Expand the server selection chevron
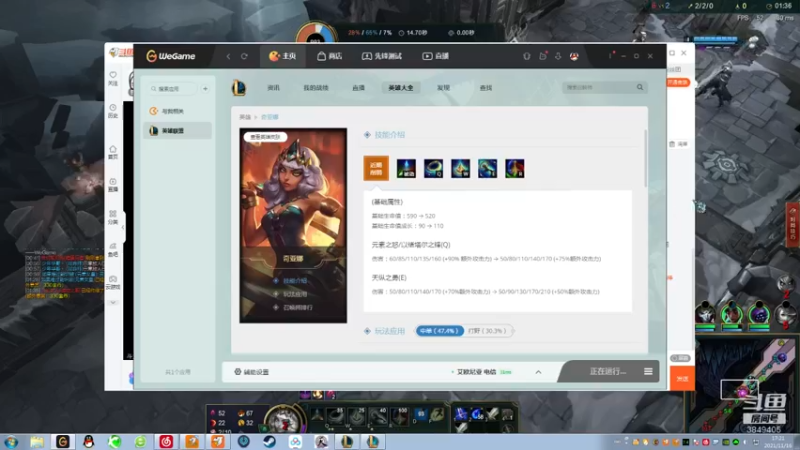Image resolution: width=800 pixels, height=450 pixels. coord(538,372)
